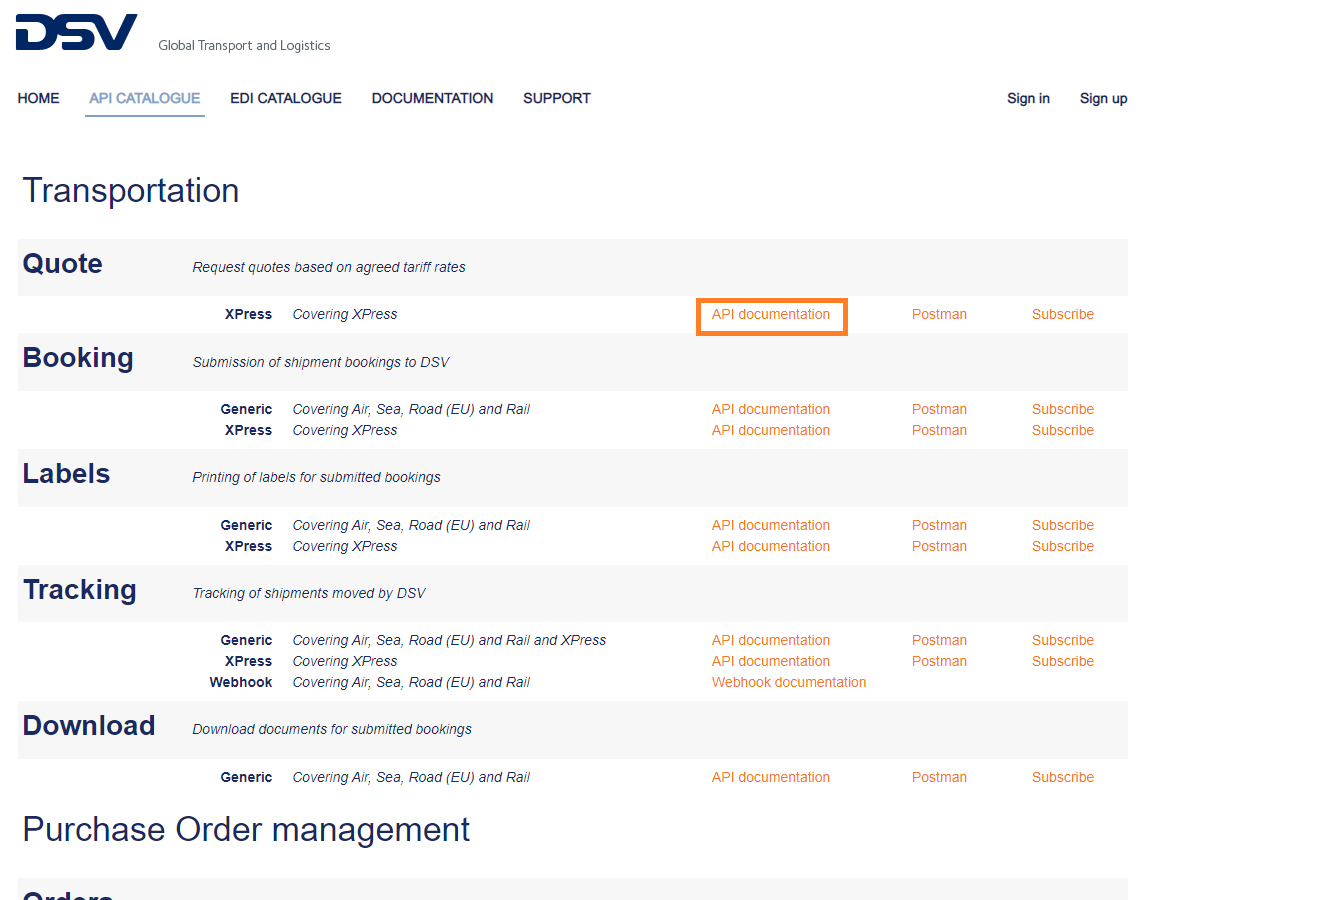Go to the DOCUMENTATION menu
Viewport: 1344px width, 900px height.
point(432,98)
